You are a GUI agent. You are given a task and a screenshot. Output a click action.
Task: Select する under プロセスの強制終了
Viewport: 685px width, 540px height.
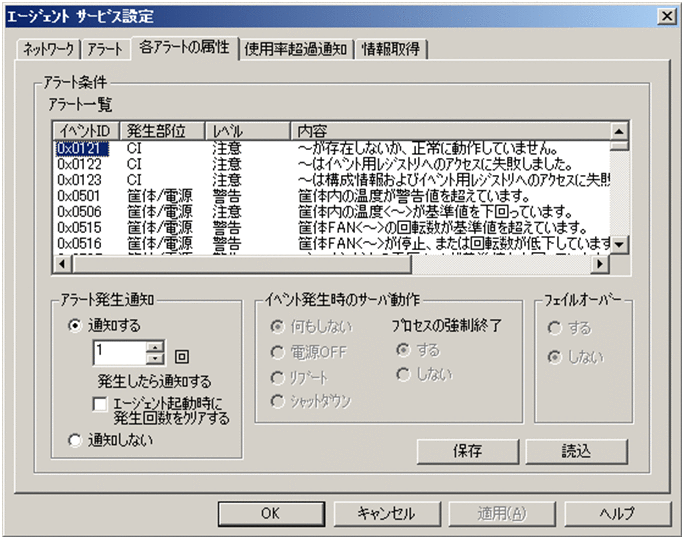coord(418,350)
